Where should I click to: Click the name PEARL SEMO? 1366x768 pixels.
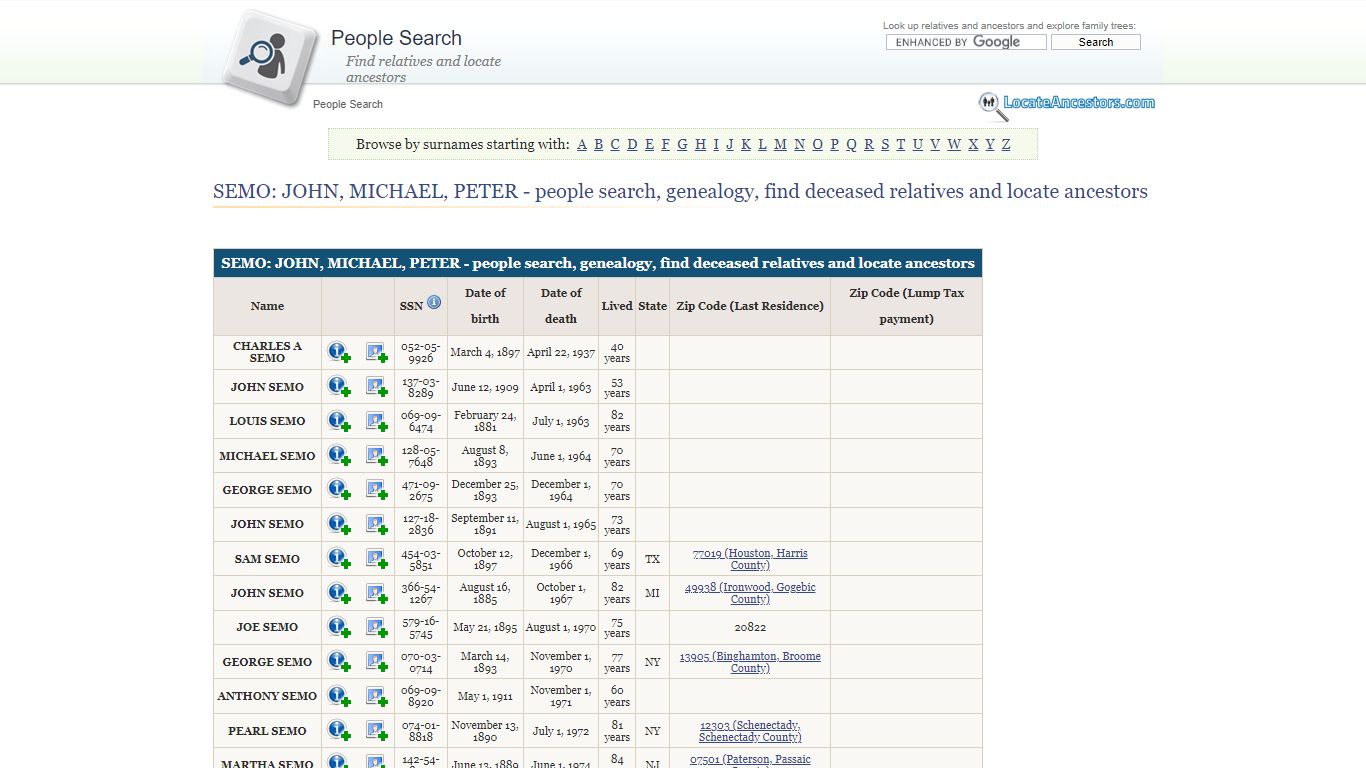(x=267, y=731)
